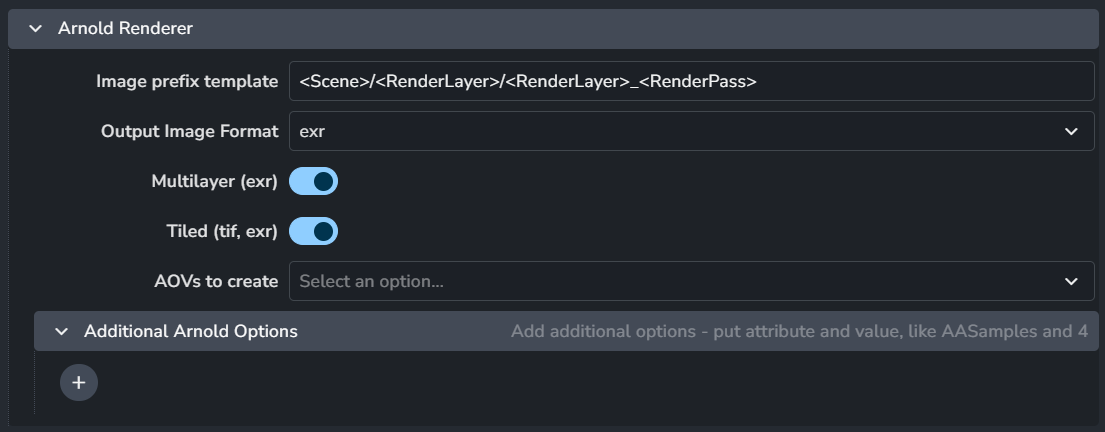Screen dimensions: 1105x432
Task: Collapse the Additional Arnold Options chevron
Action: pyautogui.click(x=62, y=331)
